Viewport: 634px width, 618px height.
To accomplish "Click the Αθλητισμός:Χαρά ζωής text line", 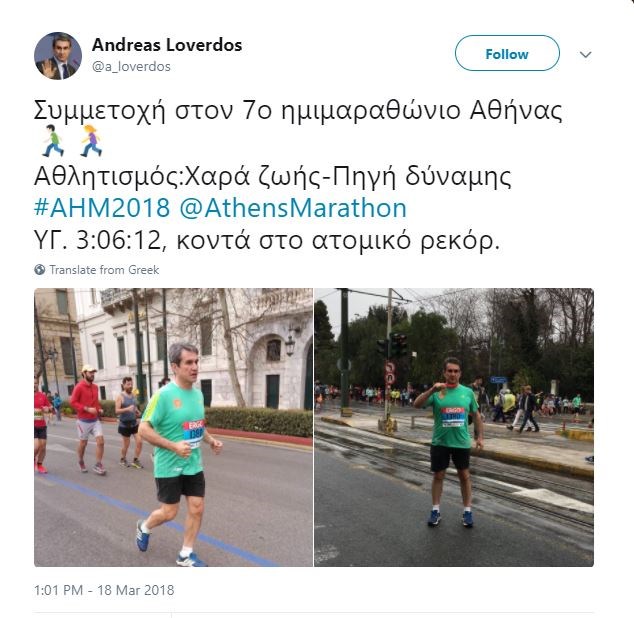I will [x=273, y=176].
